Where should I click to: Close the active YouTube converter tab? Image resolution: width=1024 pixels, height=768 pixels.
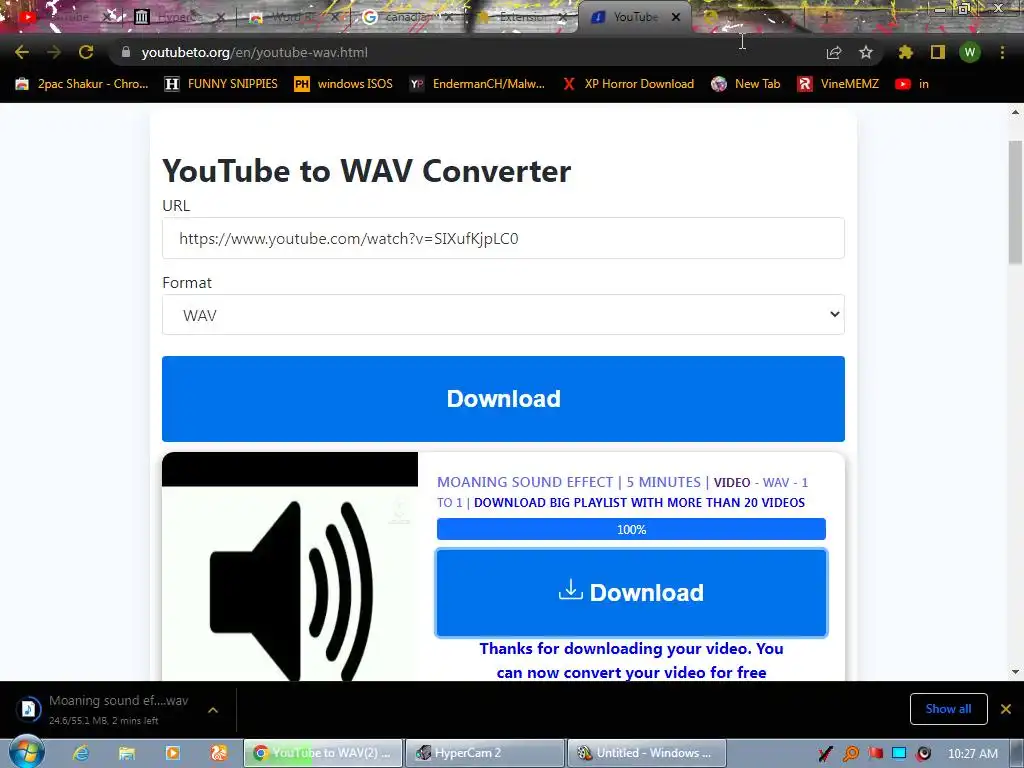[x=677, y=17]
